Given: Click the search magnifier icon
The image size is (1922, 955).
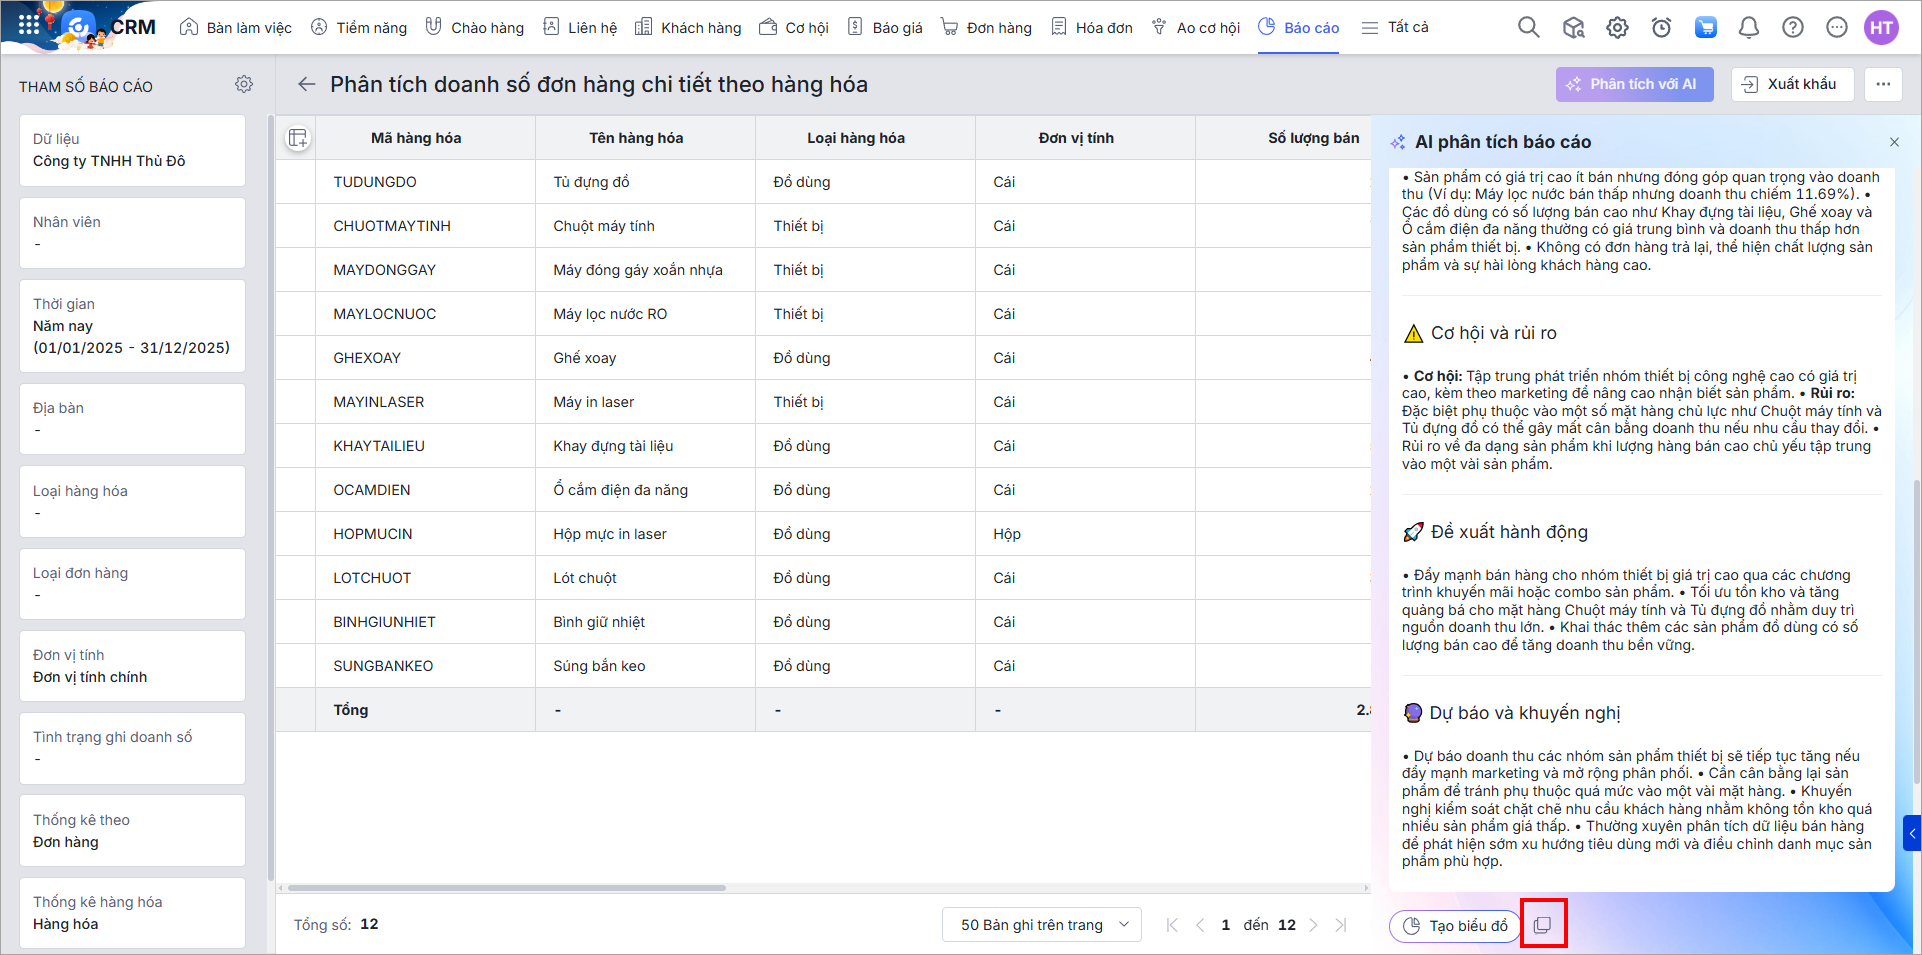Looking at the screenshot, I should point(1528,28).
